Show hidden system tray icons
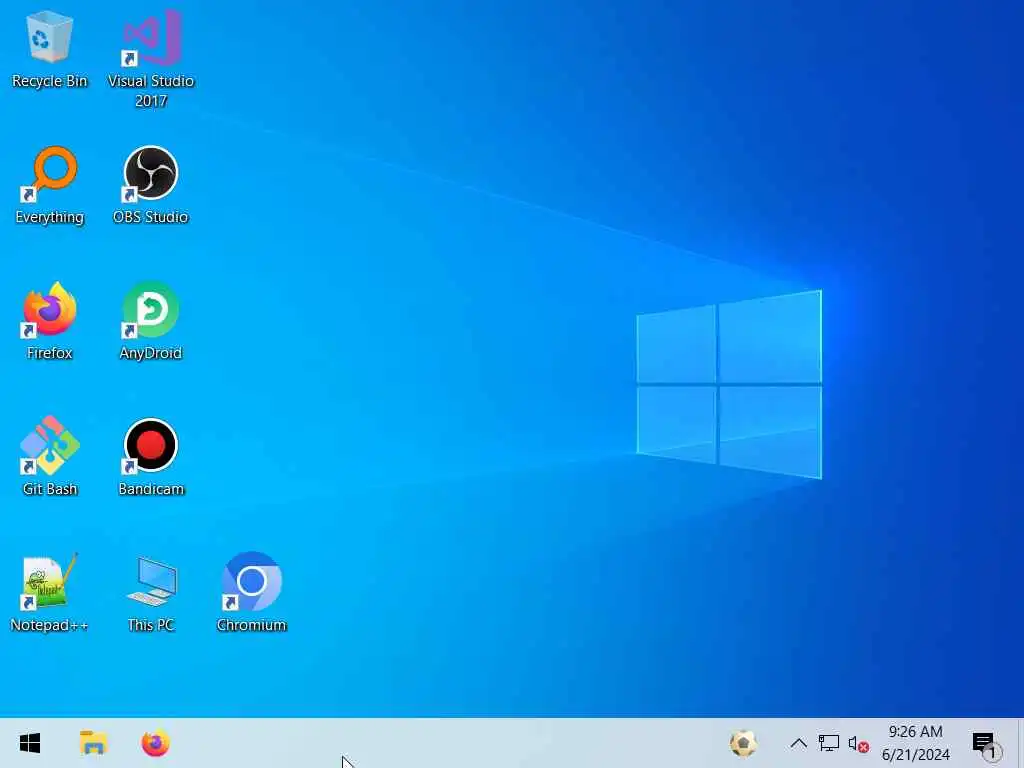Image resolution: width=1024 pixels, height=768 pixels. [x=799, y=743]
